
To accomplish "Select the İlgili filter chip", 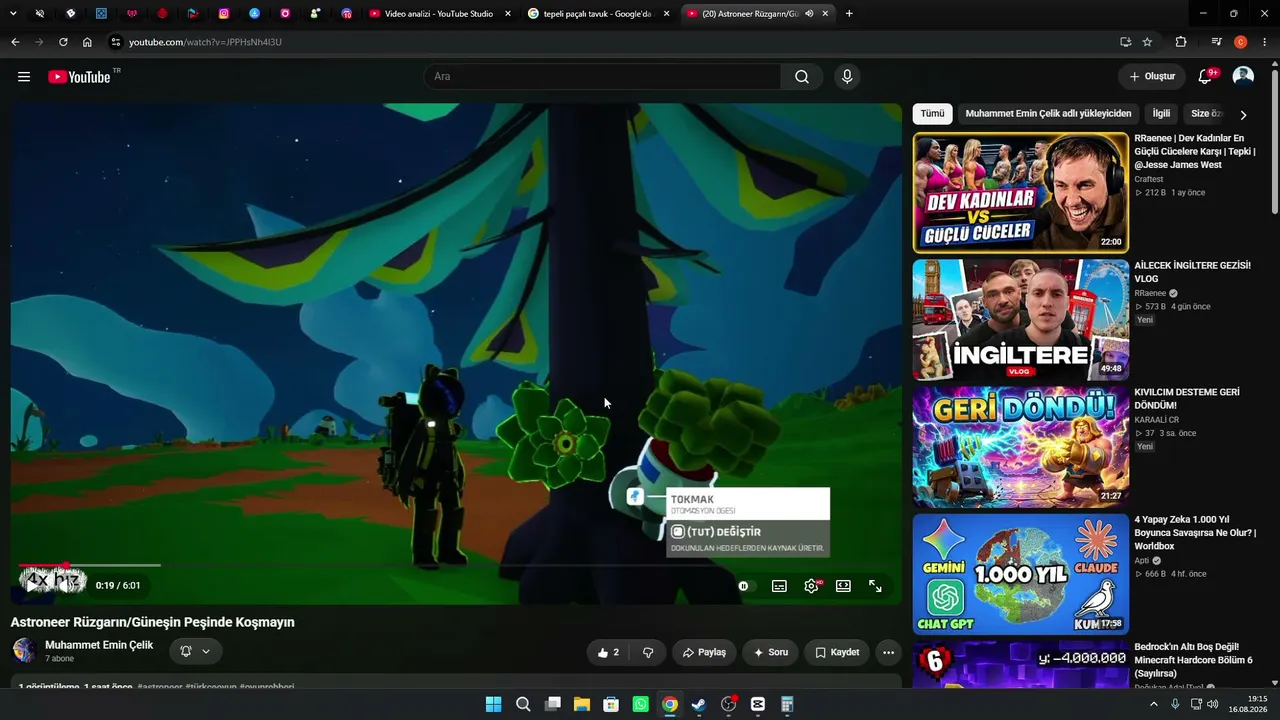I will tap(1161, 114).
